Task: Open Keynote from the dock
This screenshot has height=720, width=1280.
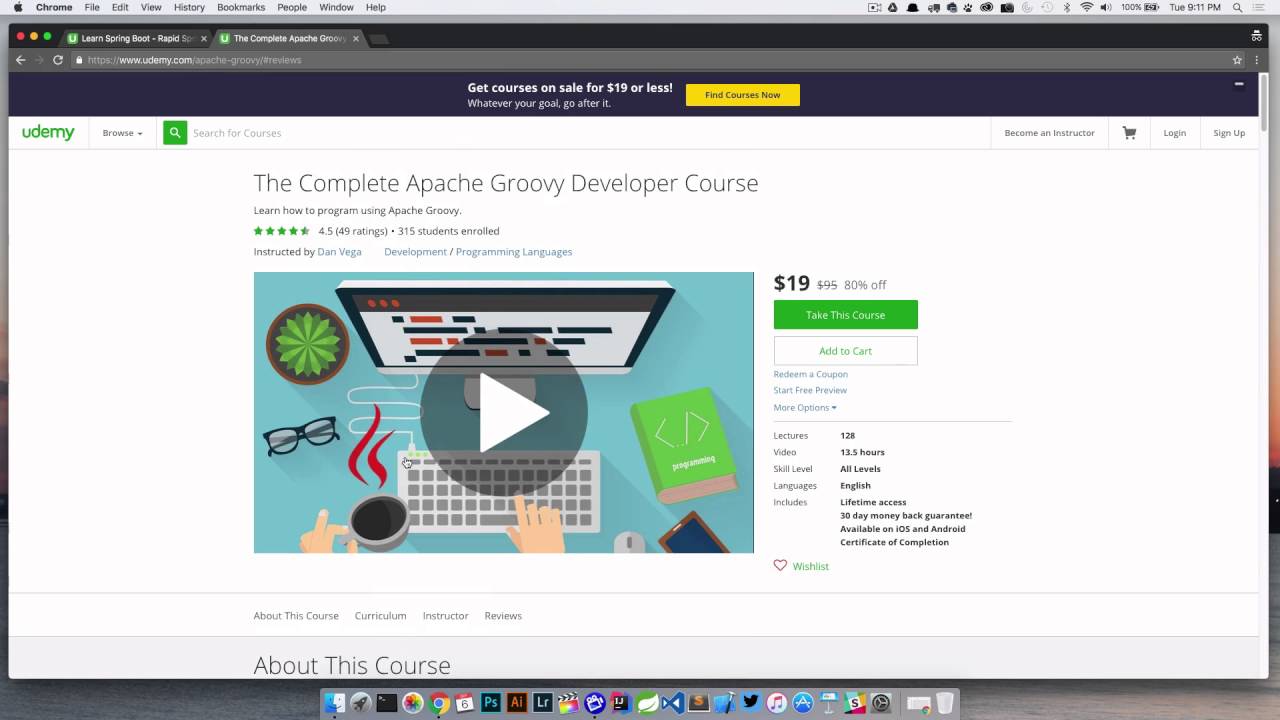Action: coord(829,703)
